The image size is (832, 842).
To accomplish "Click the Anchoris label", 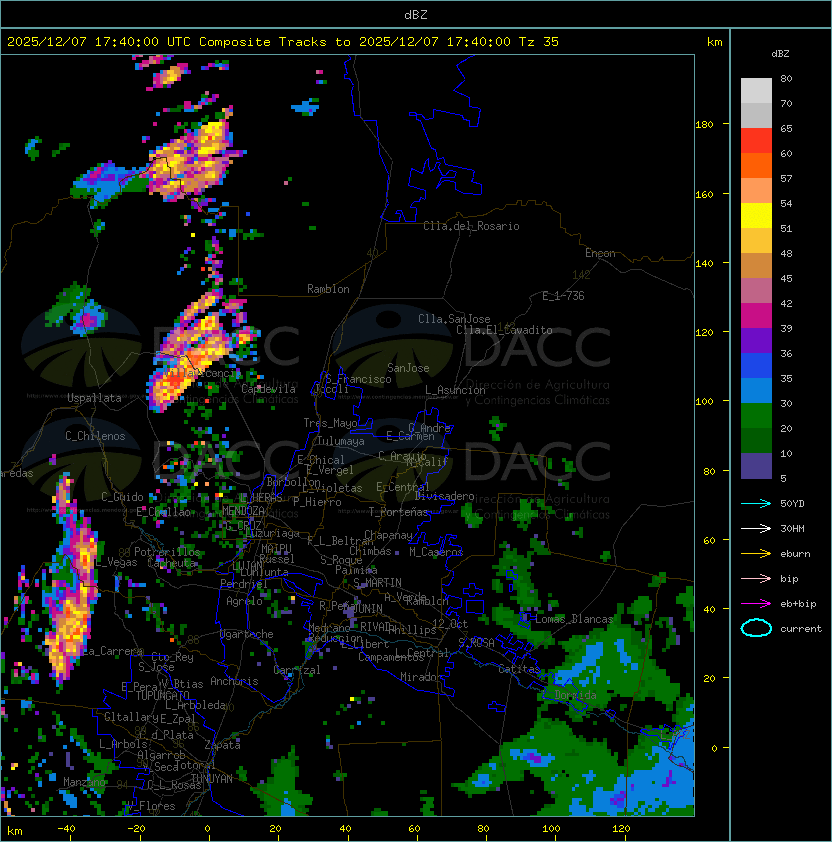I will click(x=234, y=681).
